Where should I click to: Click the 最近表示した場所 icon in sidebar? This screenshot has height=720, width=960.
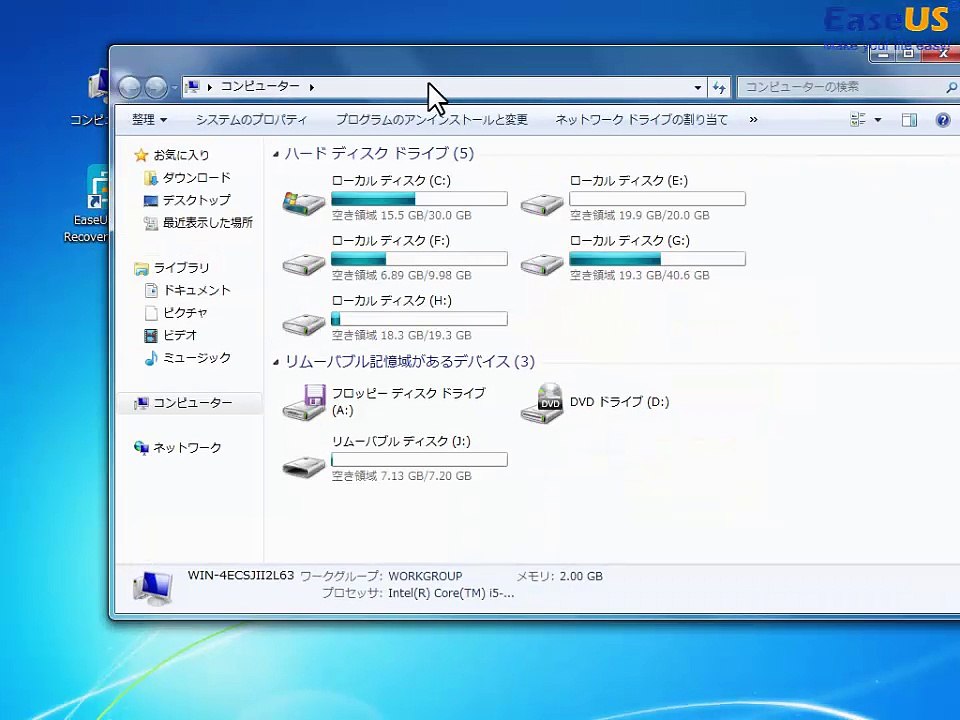point(151,223)
